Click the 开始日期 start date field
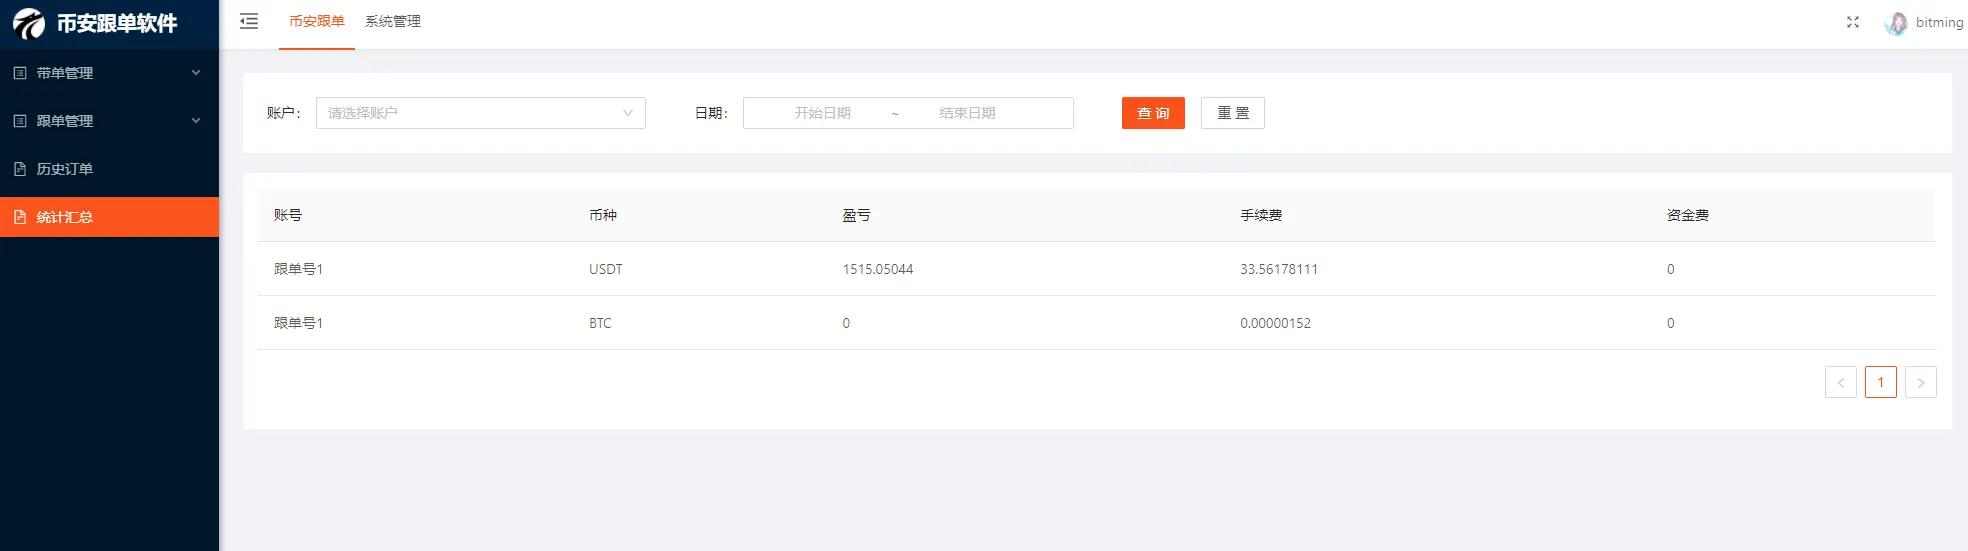The width and height of the screenshot is (1968, 551). pyautogui.click(x=823, y=113)
